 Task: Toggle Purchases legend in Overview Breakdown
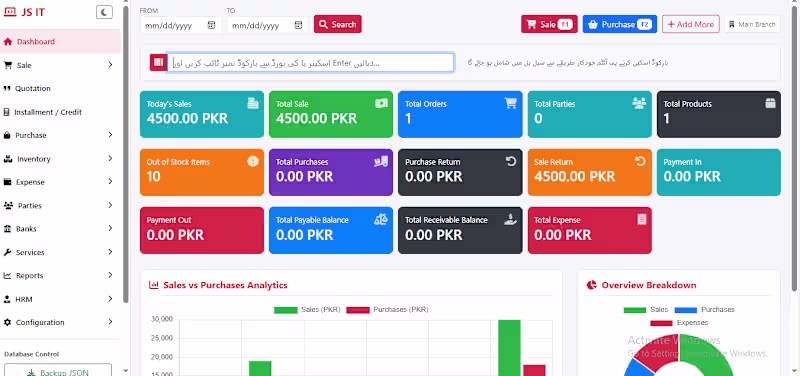tap(705, 310)
